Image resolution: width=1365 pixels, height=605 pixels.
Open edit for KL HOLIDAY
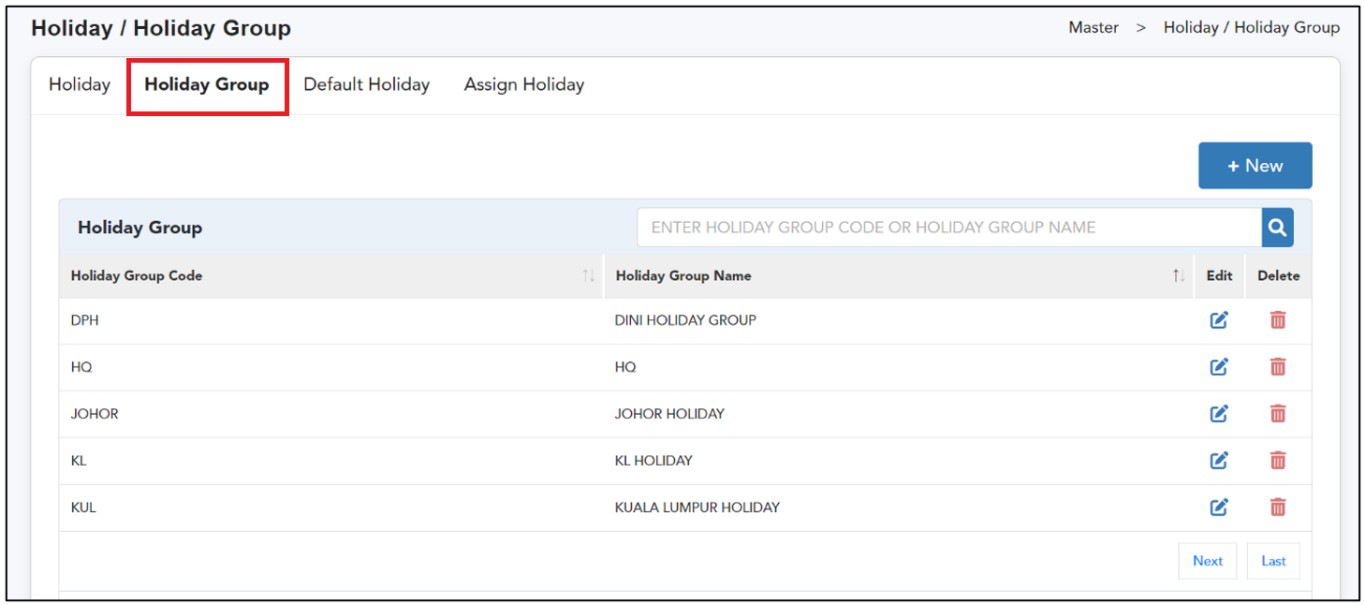click(1218, 460)
